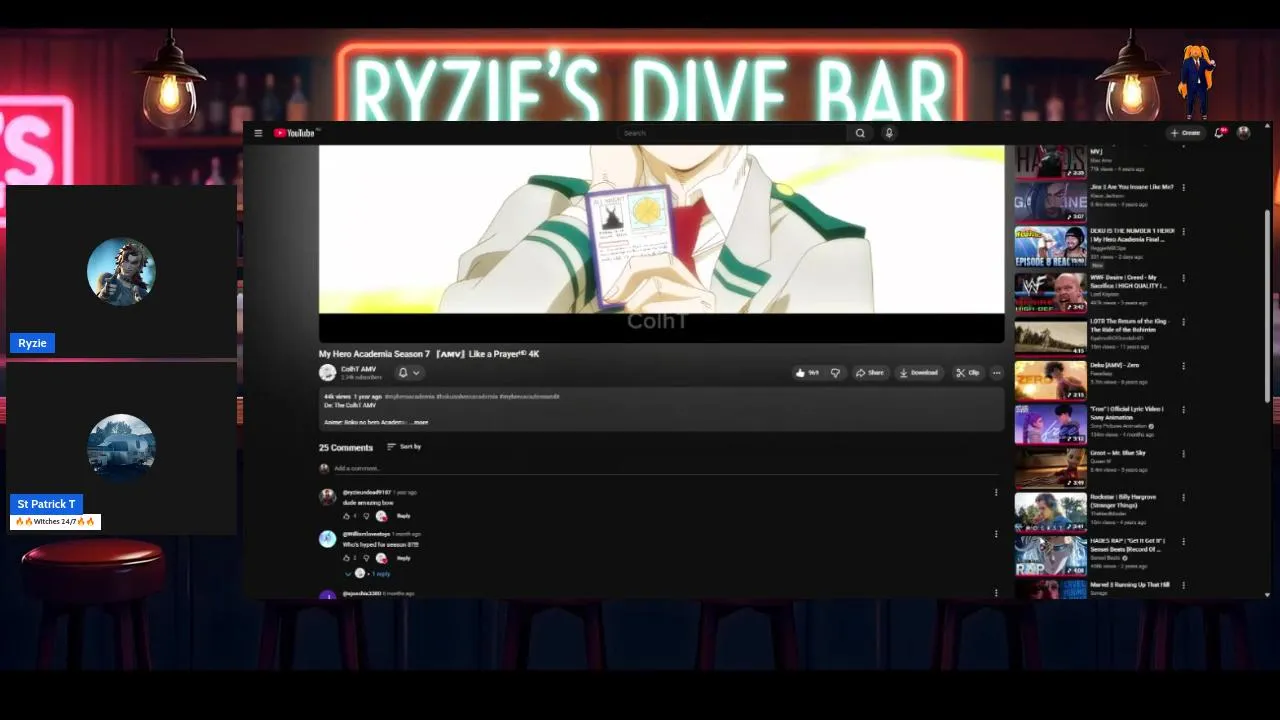1280x720 pixels.
Task: Open options menu for the season 8 comment
Action: [x=996, y=534]
